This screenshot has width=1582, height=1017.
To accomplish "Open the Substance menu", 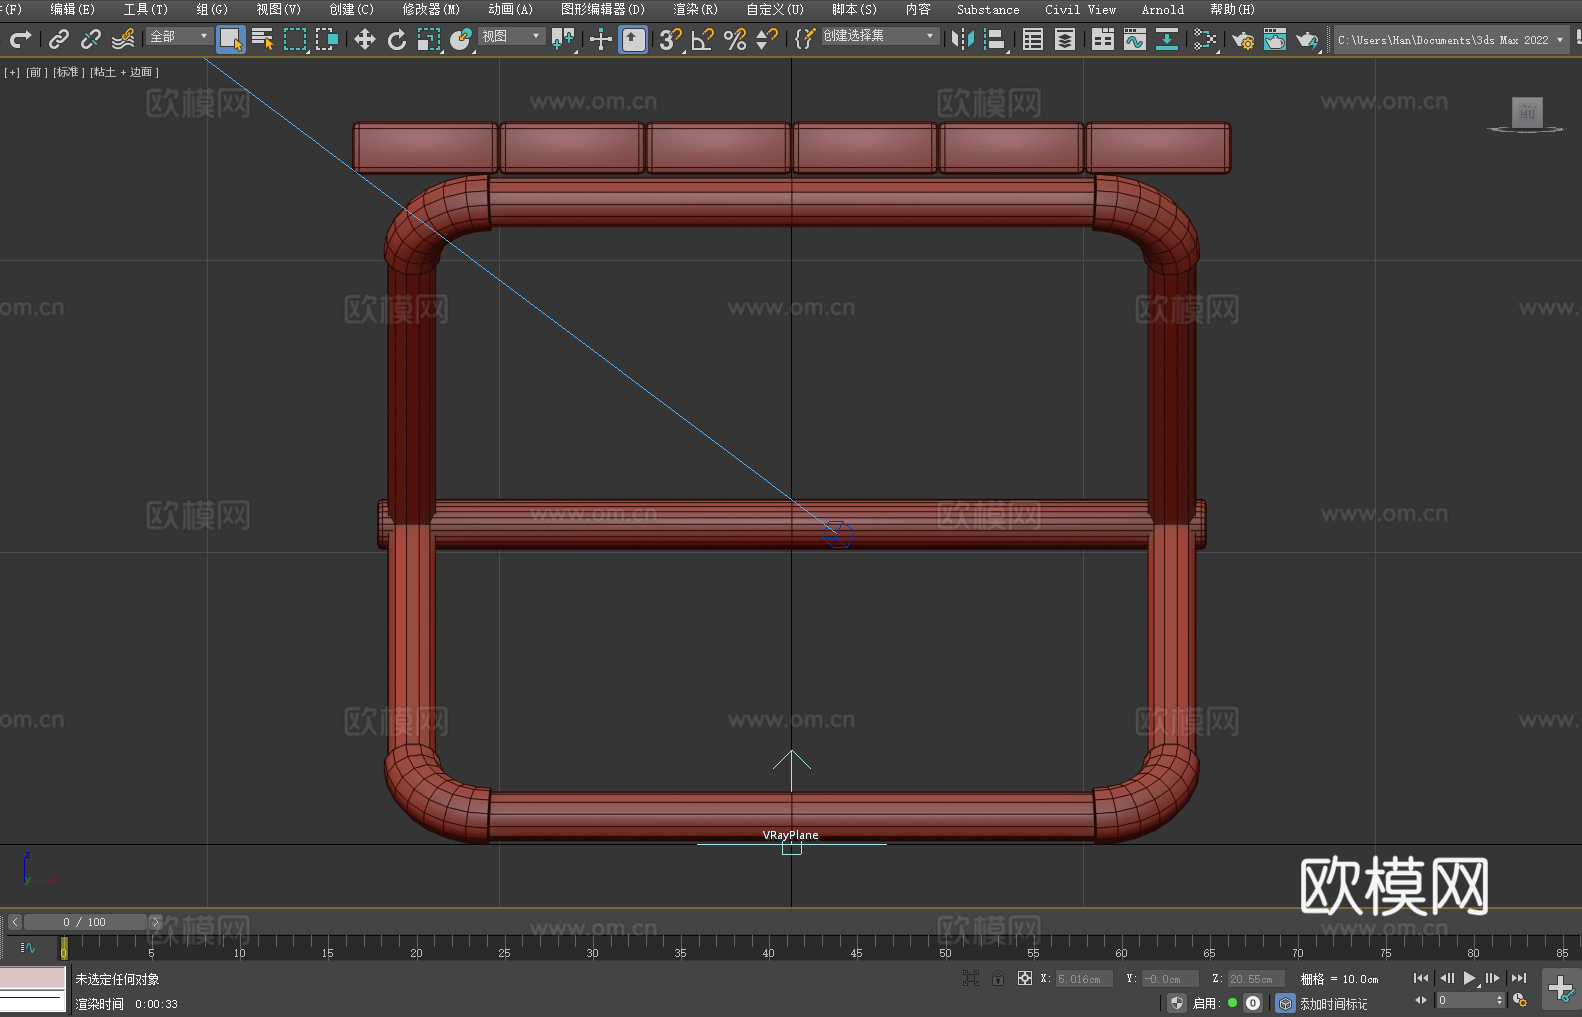I will point(988,9).
